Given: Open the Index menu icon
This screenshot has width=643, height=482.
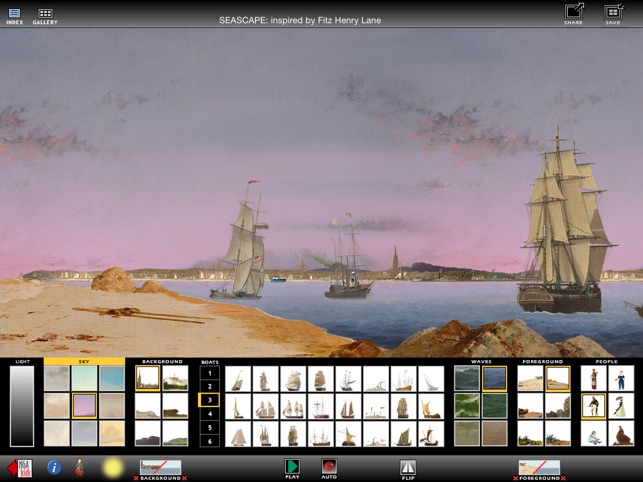Looking at the screenshot, I should tap(14, 16).
